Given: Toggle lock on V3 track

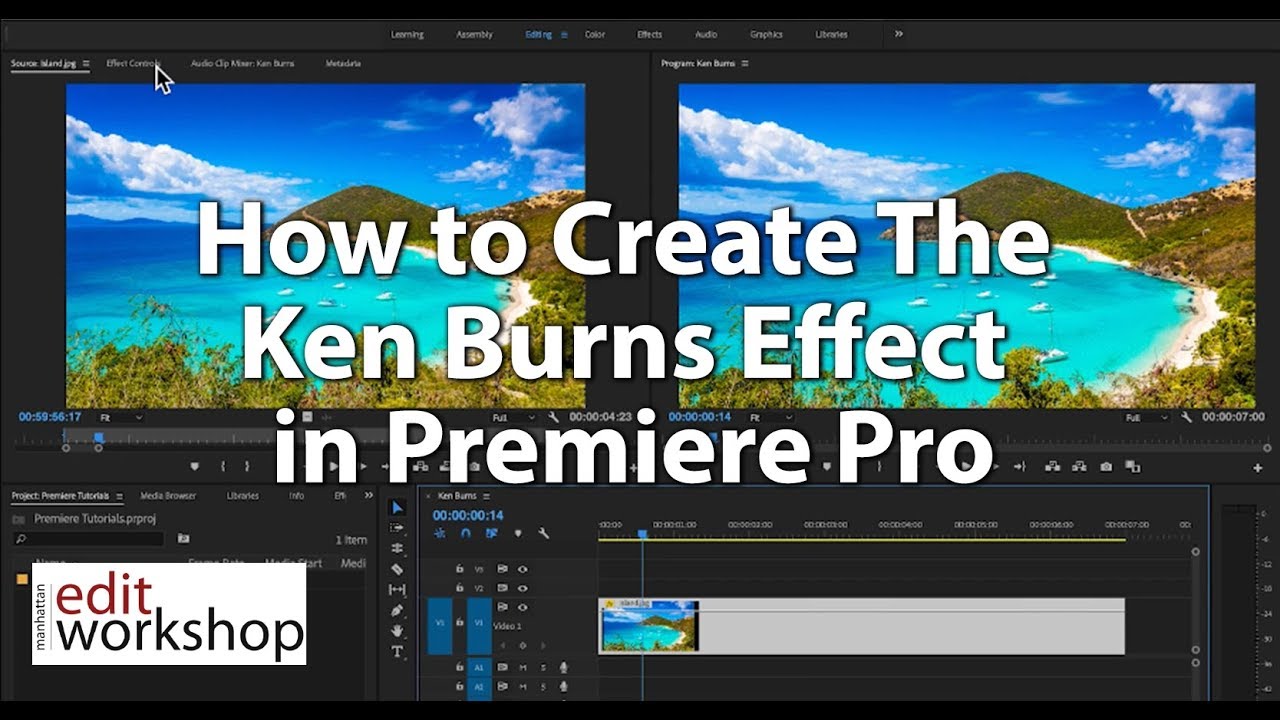Looking at the screenshot, I should 459,569.
